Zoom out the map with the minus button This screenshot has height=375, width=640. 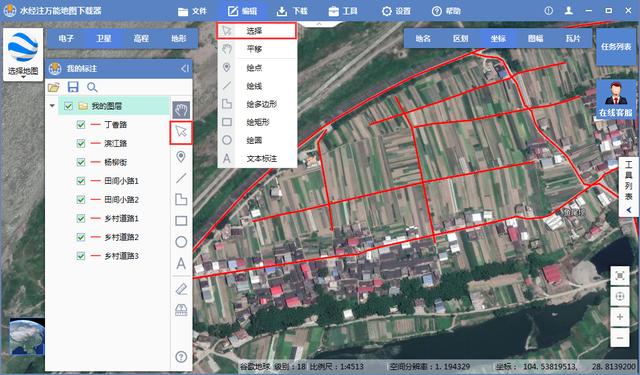[x=620, y=338]
